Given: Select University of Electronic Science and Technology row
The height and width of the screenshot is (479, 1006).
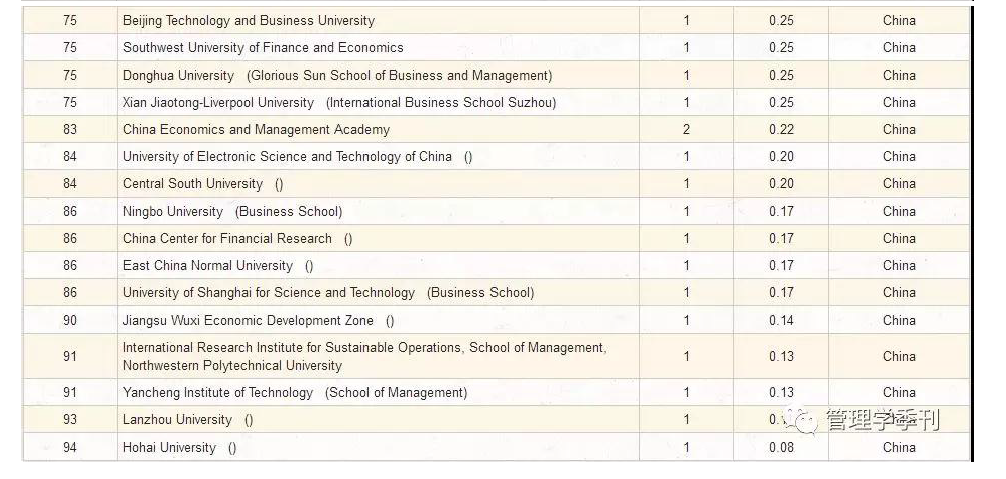Looking at the screenshot, I should (496, 156).
